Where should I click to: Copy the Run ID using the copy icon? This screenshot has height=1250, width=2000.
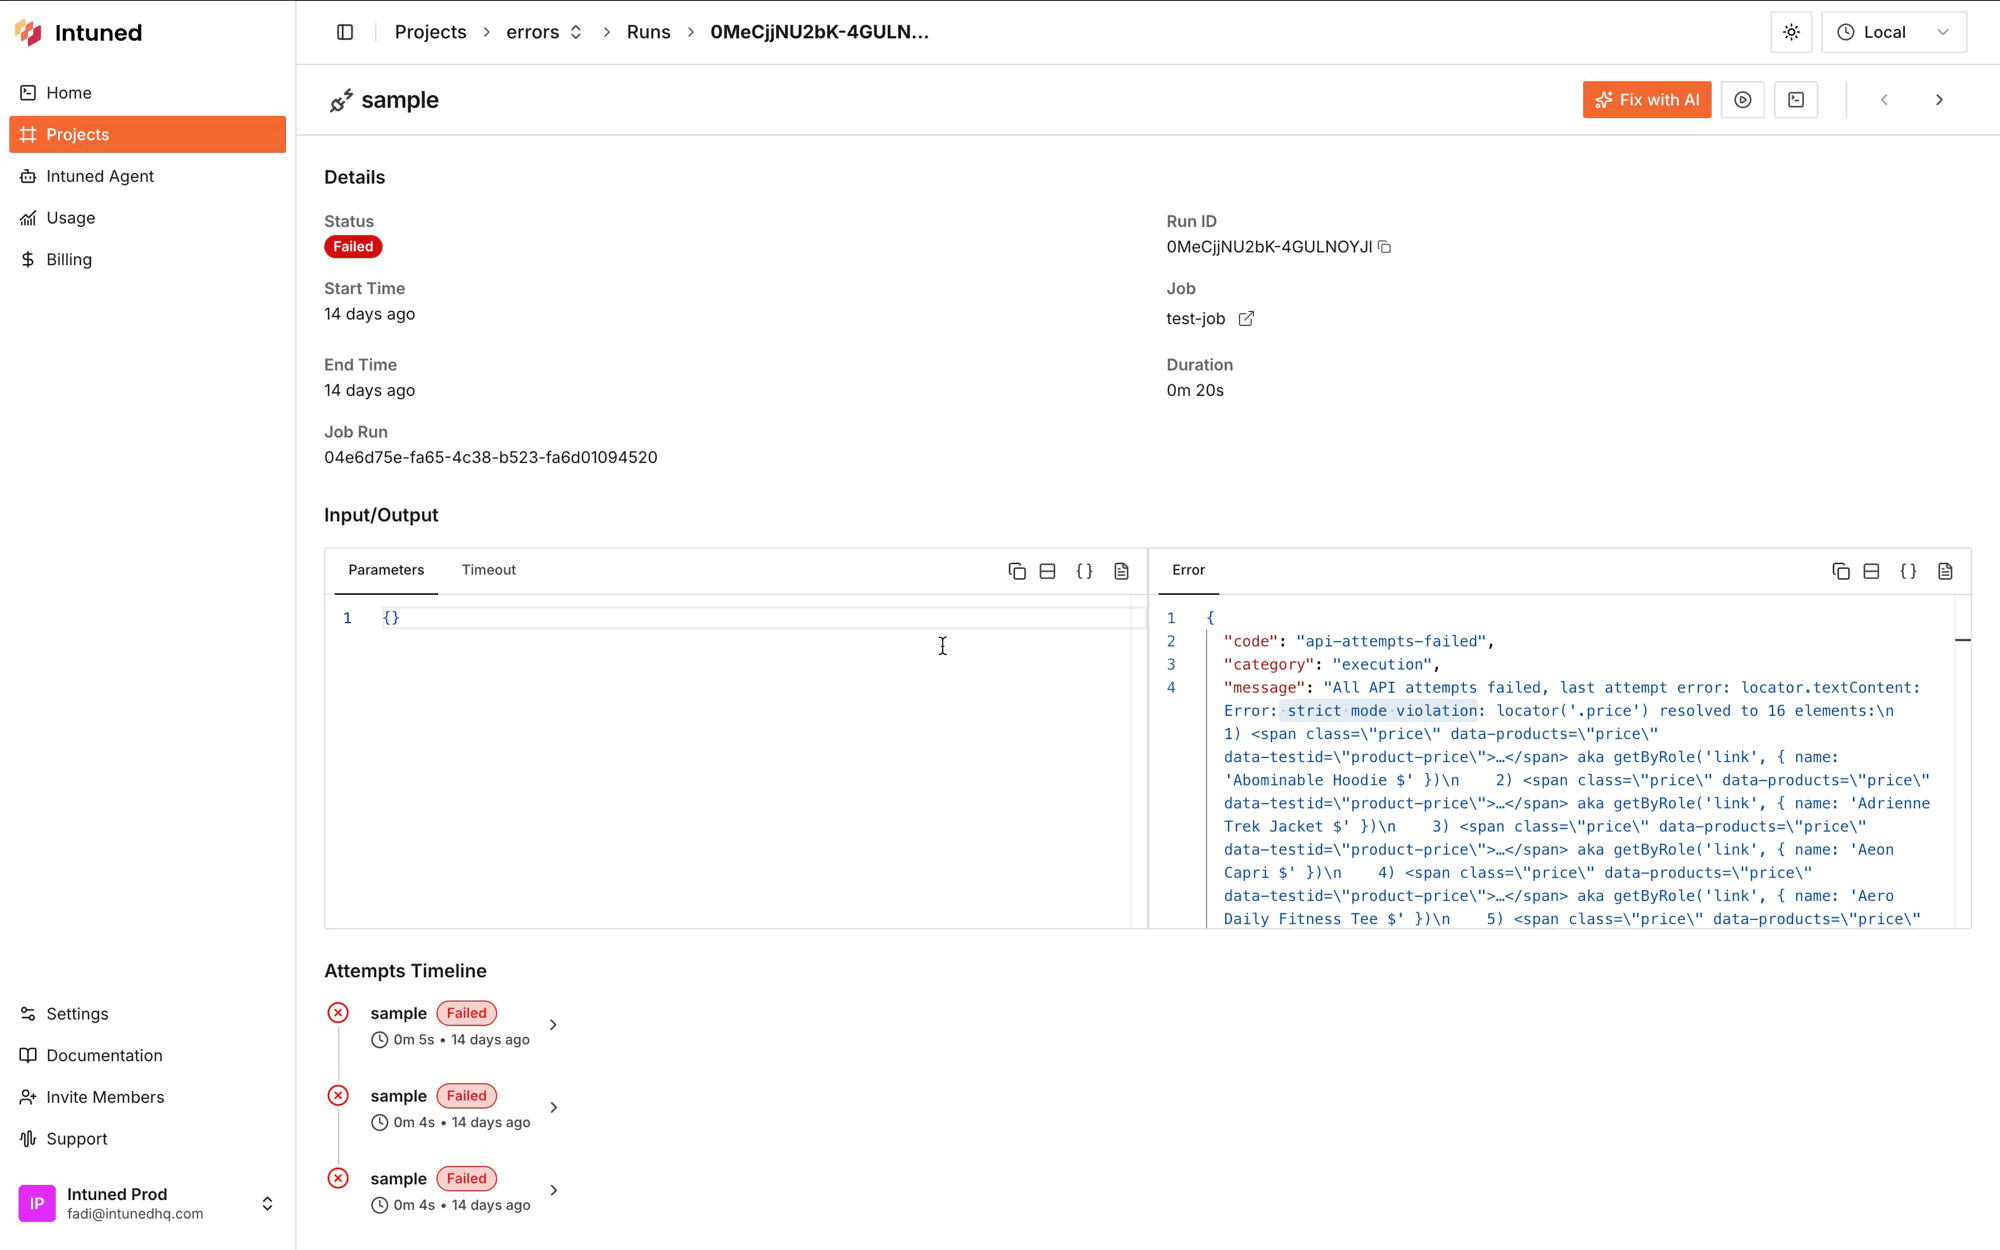tap(1384, 246)
